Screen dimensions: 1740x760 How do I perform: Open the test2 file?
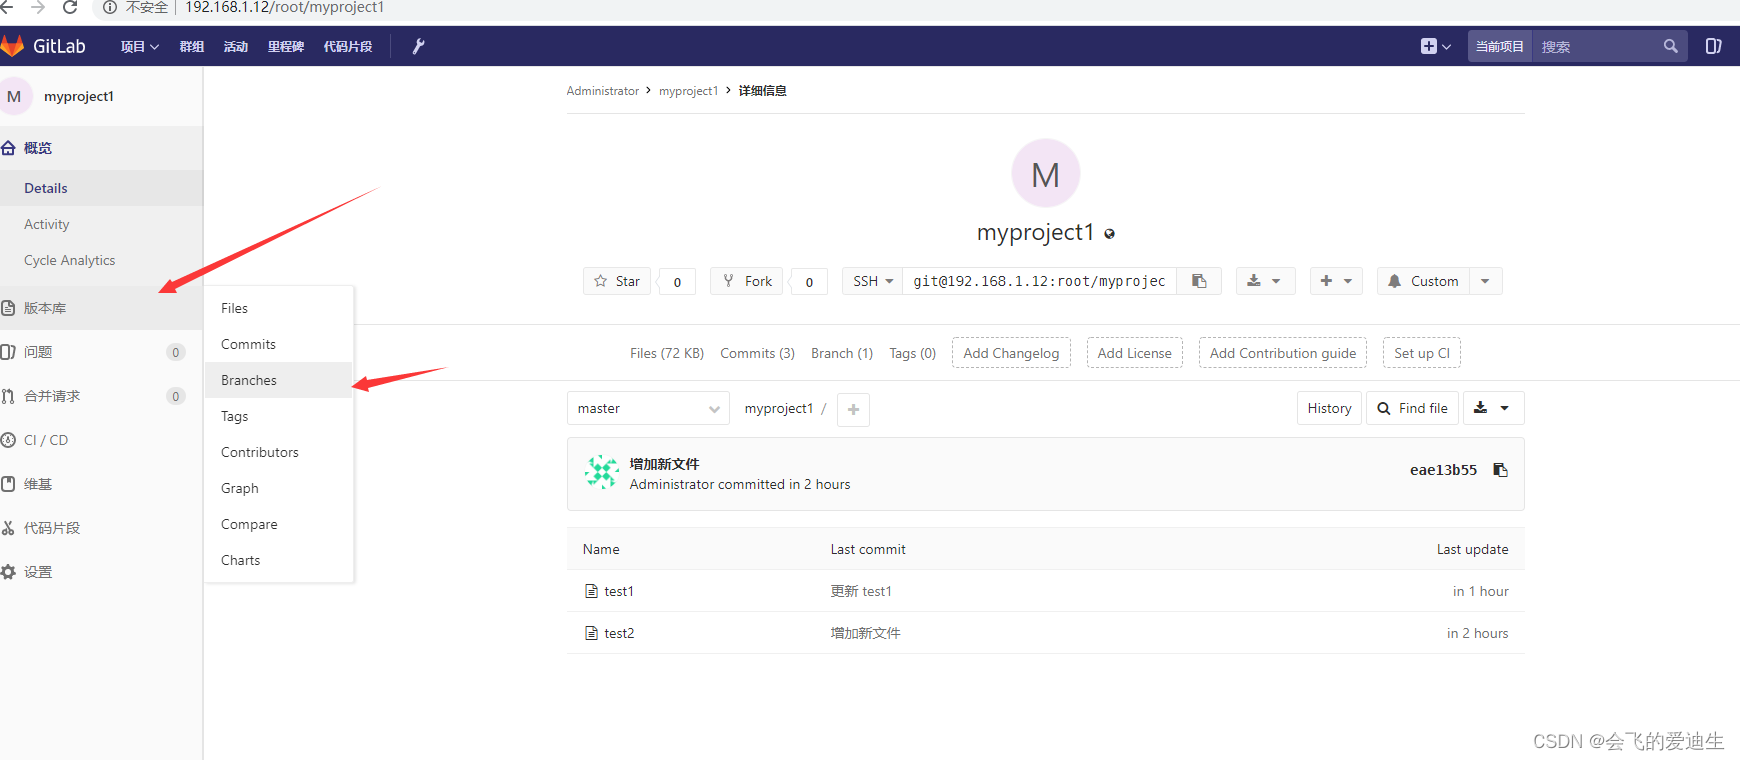(619, 633)
